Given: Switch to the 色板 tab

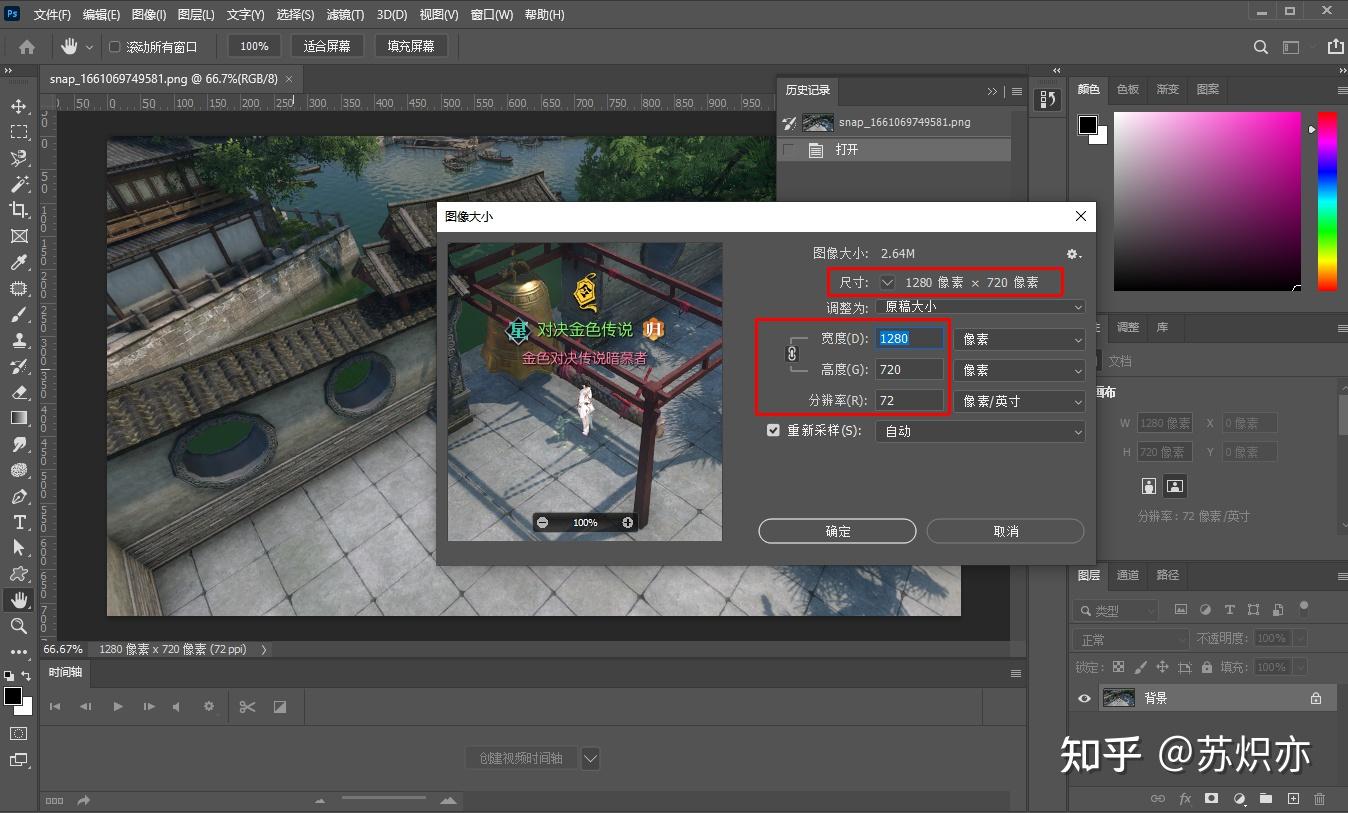Looking at the screenshot, I should pyautogui.click(x=1128, y=89).
